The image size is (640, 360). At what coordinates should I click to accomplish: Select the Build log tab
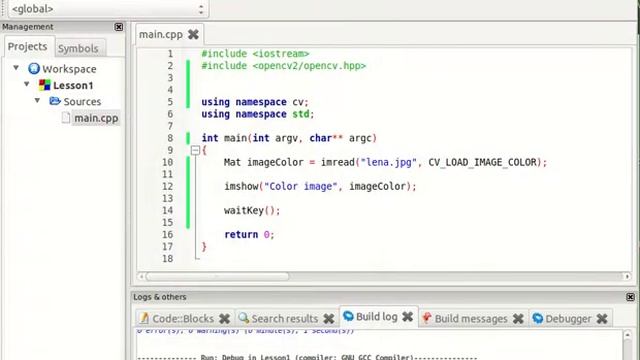[377, 317]
